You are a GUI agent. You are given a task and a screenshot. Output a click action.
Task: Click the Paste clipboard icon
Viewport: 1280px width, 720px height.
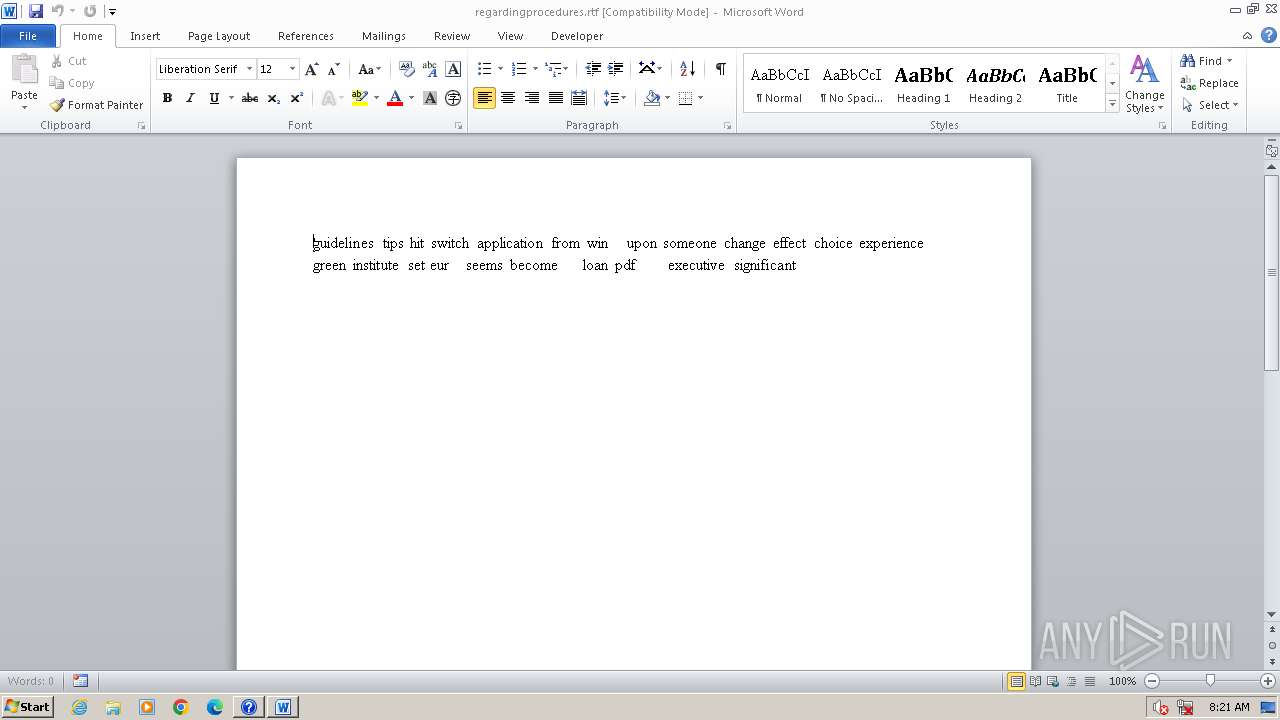click(x=24, y=71)
